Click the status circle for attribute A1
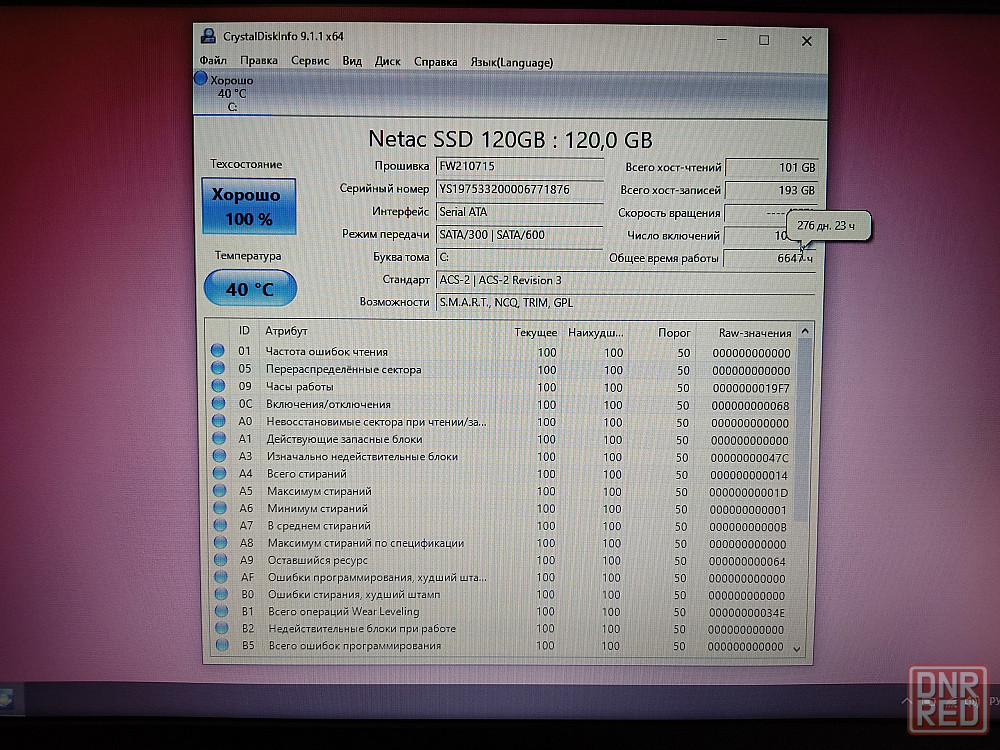Image resolution: width=1000 pixels, height=750 pixels. pyautogui.click(x=219, y=438)
